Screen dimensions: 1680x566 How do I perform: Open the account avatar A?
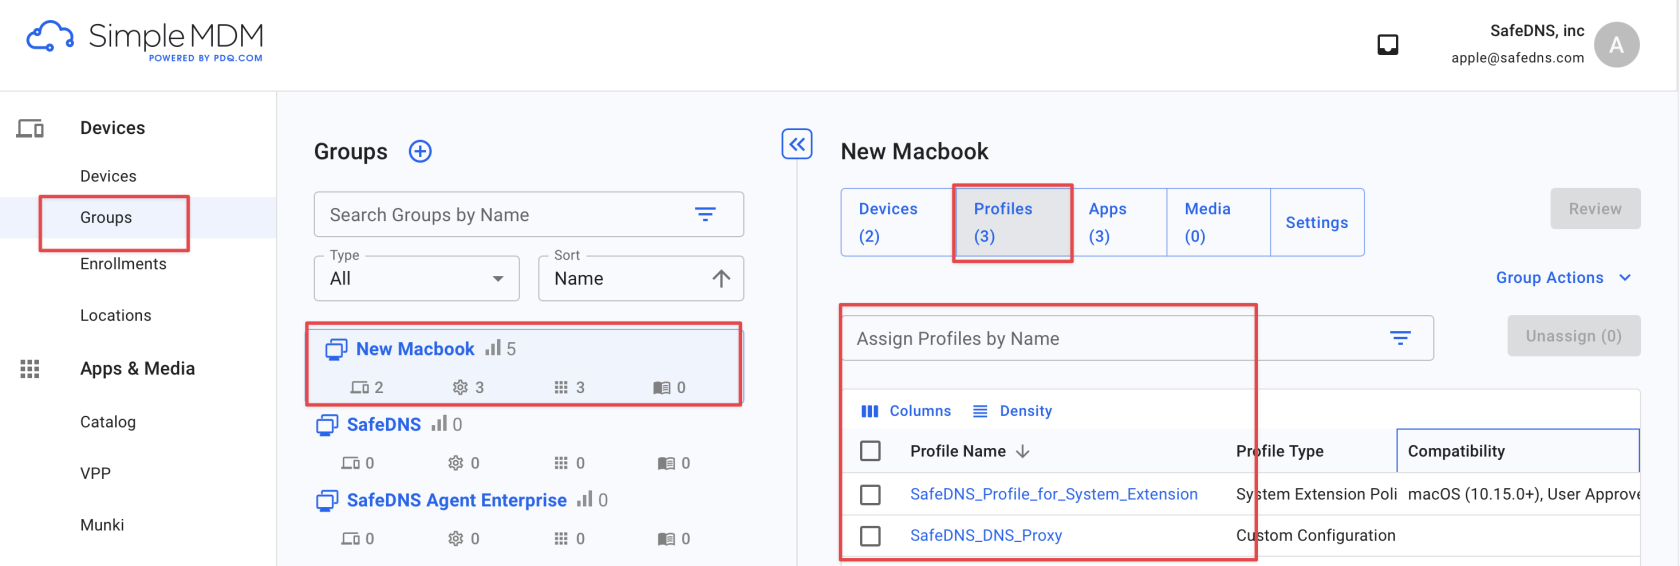click(x=1616, y=45)
